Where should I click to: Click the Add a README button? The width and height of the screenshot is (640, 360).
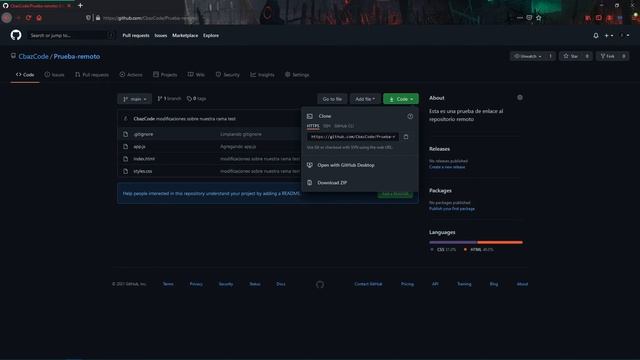pos(395,194)
